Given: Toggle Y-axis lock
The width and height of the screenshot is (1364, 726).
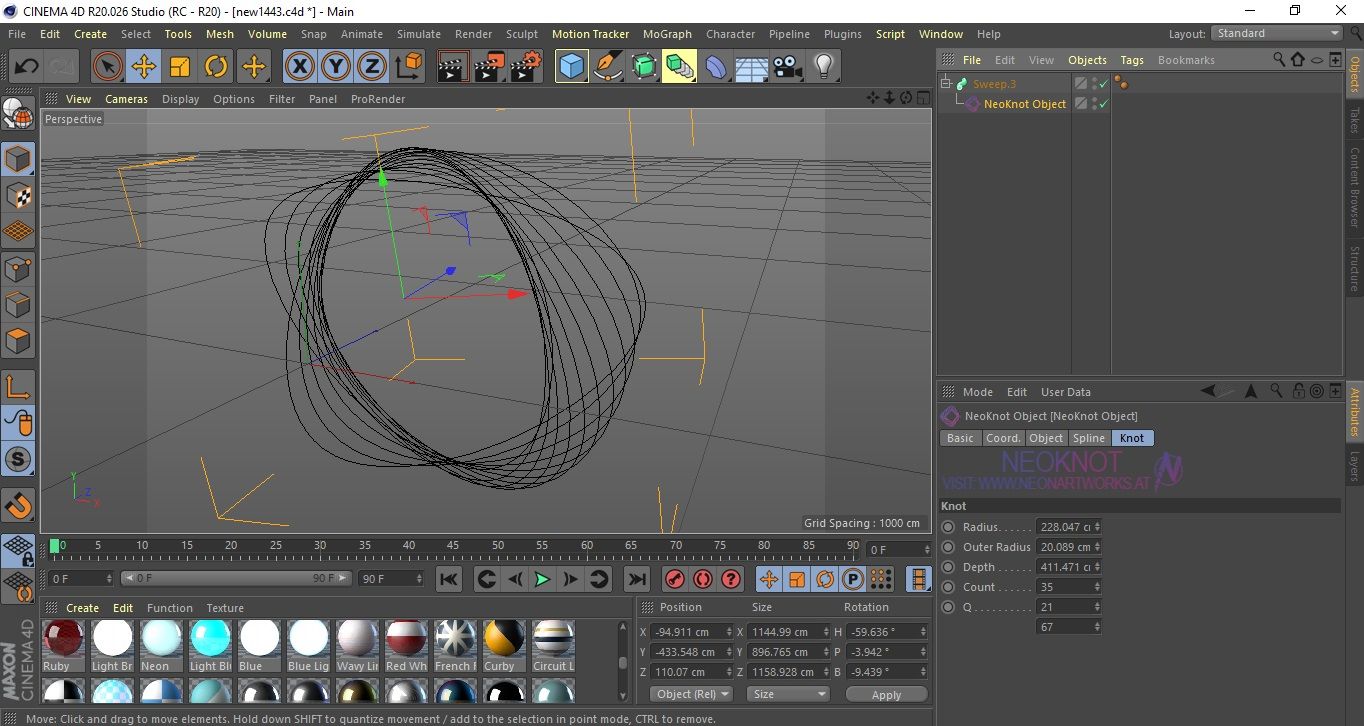Looking at the screenshot, I should click(x=335, y=67).
